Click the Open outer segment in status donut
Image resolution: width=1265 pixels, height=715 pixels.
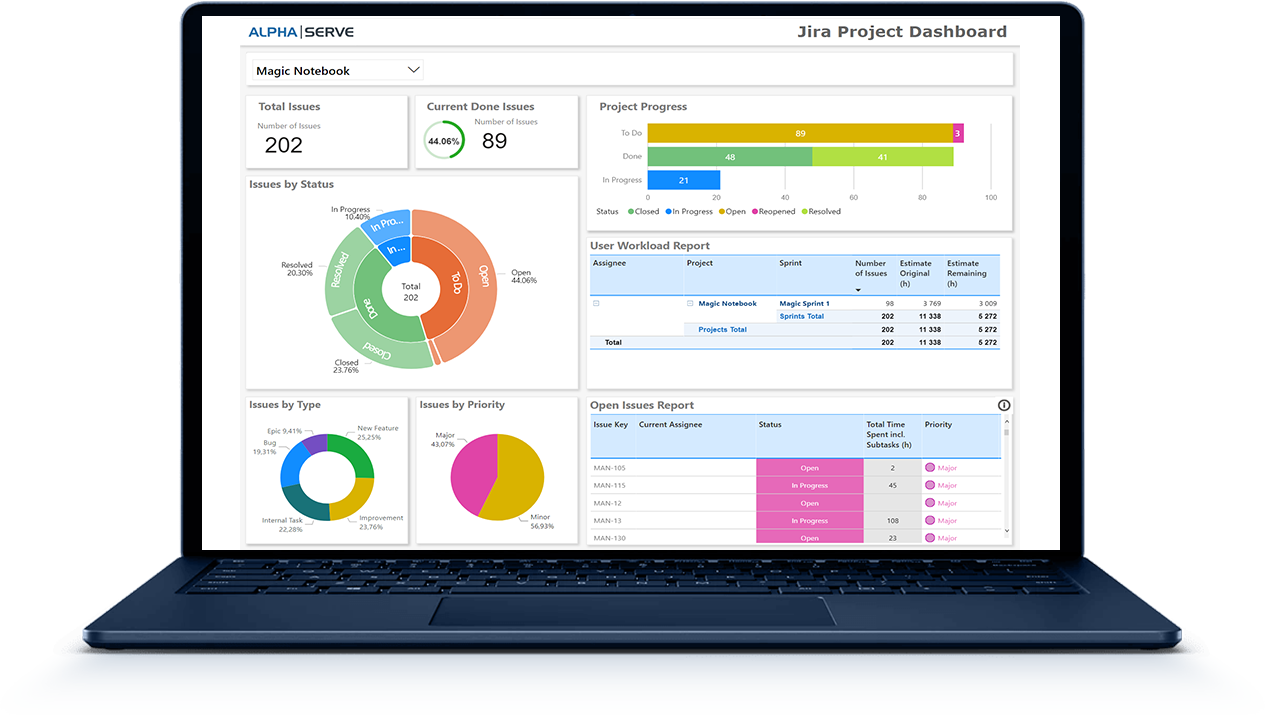click(483, 275)
